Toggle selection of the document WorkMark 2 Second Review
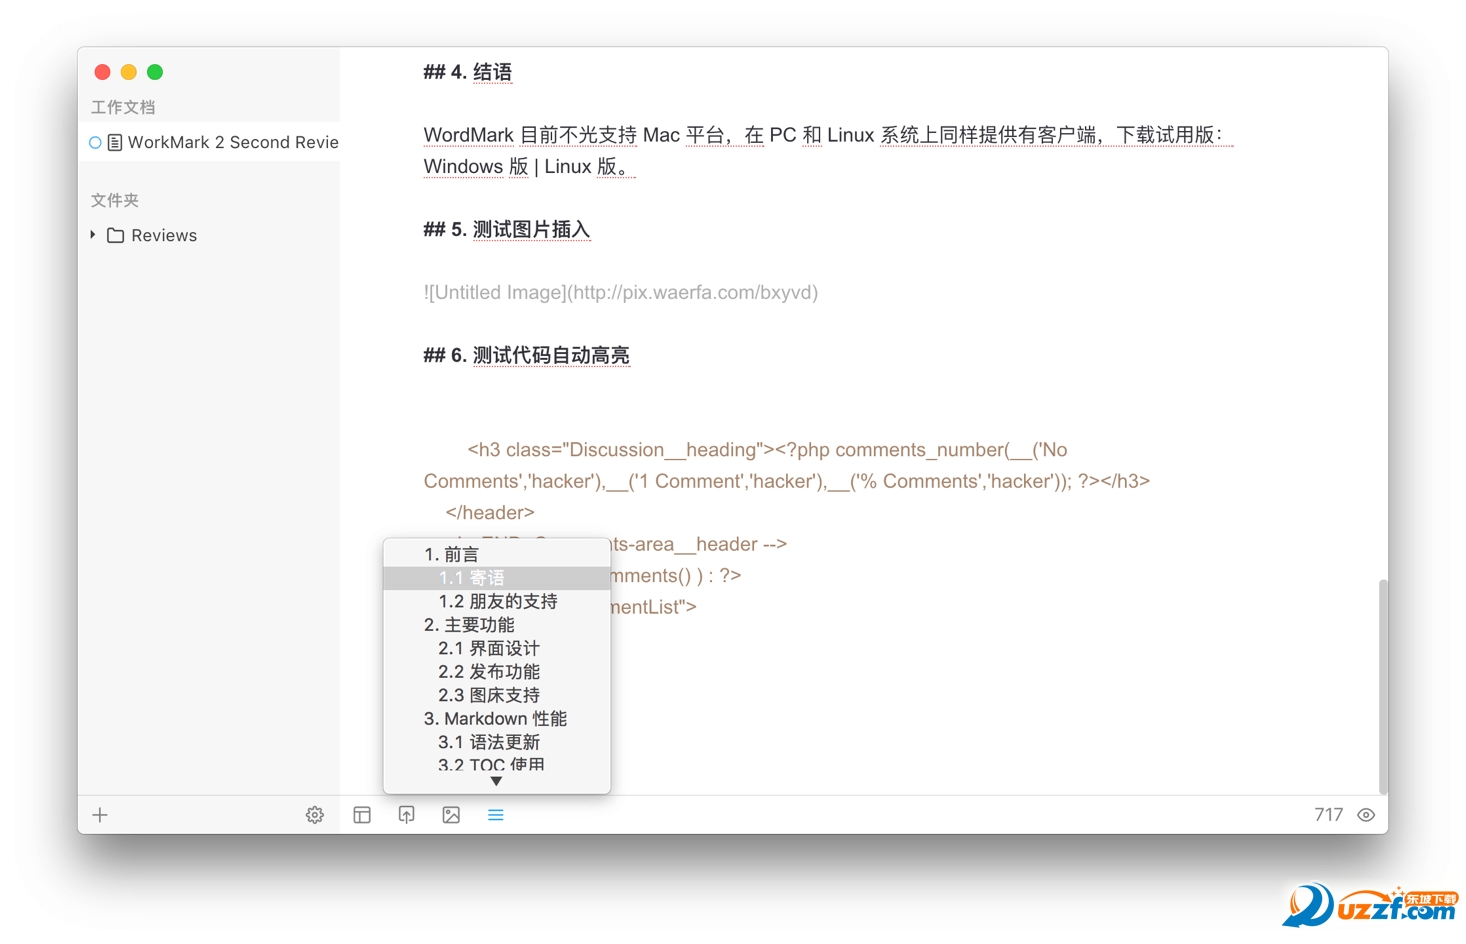 (232, 142)
